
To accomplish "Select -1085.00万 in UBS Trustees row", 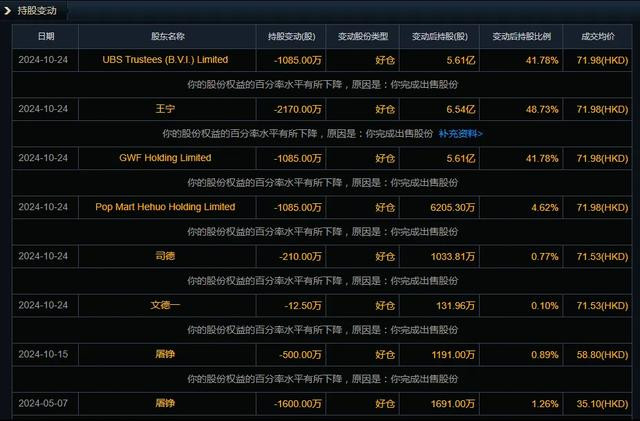I will (298, 60).
